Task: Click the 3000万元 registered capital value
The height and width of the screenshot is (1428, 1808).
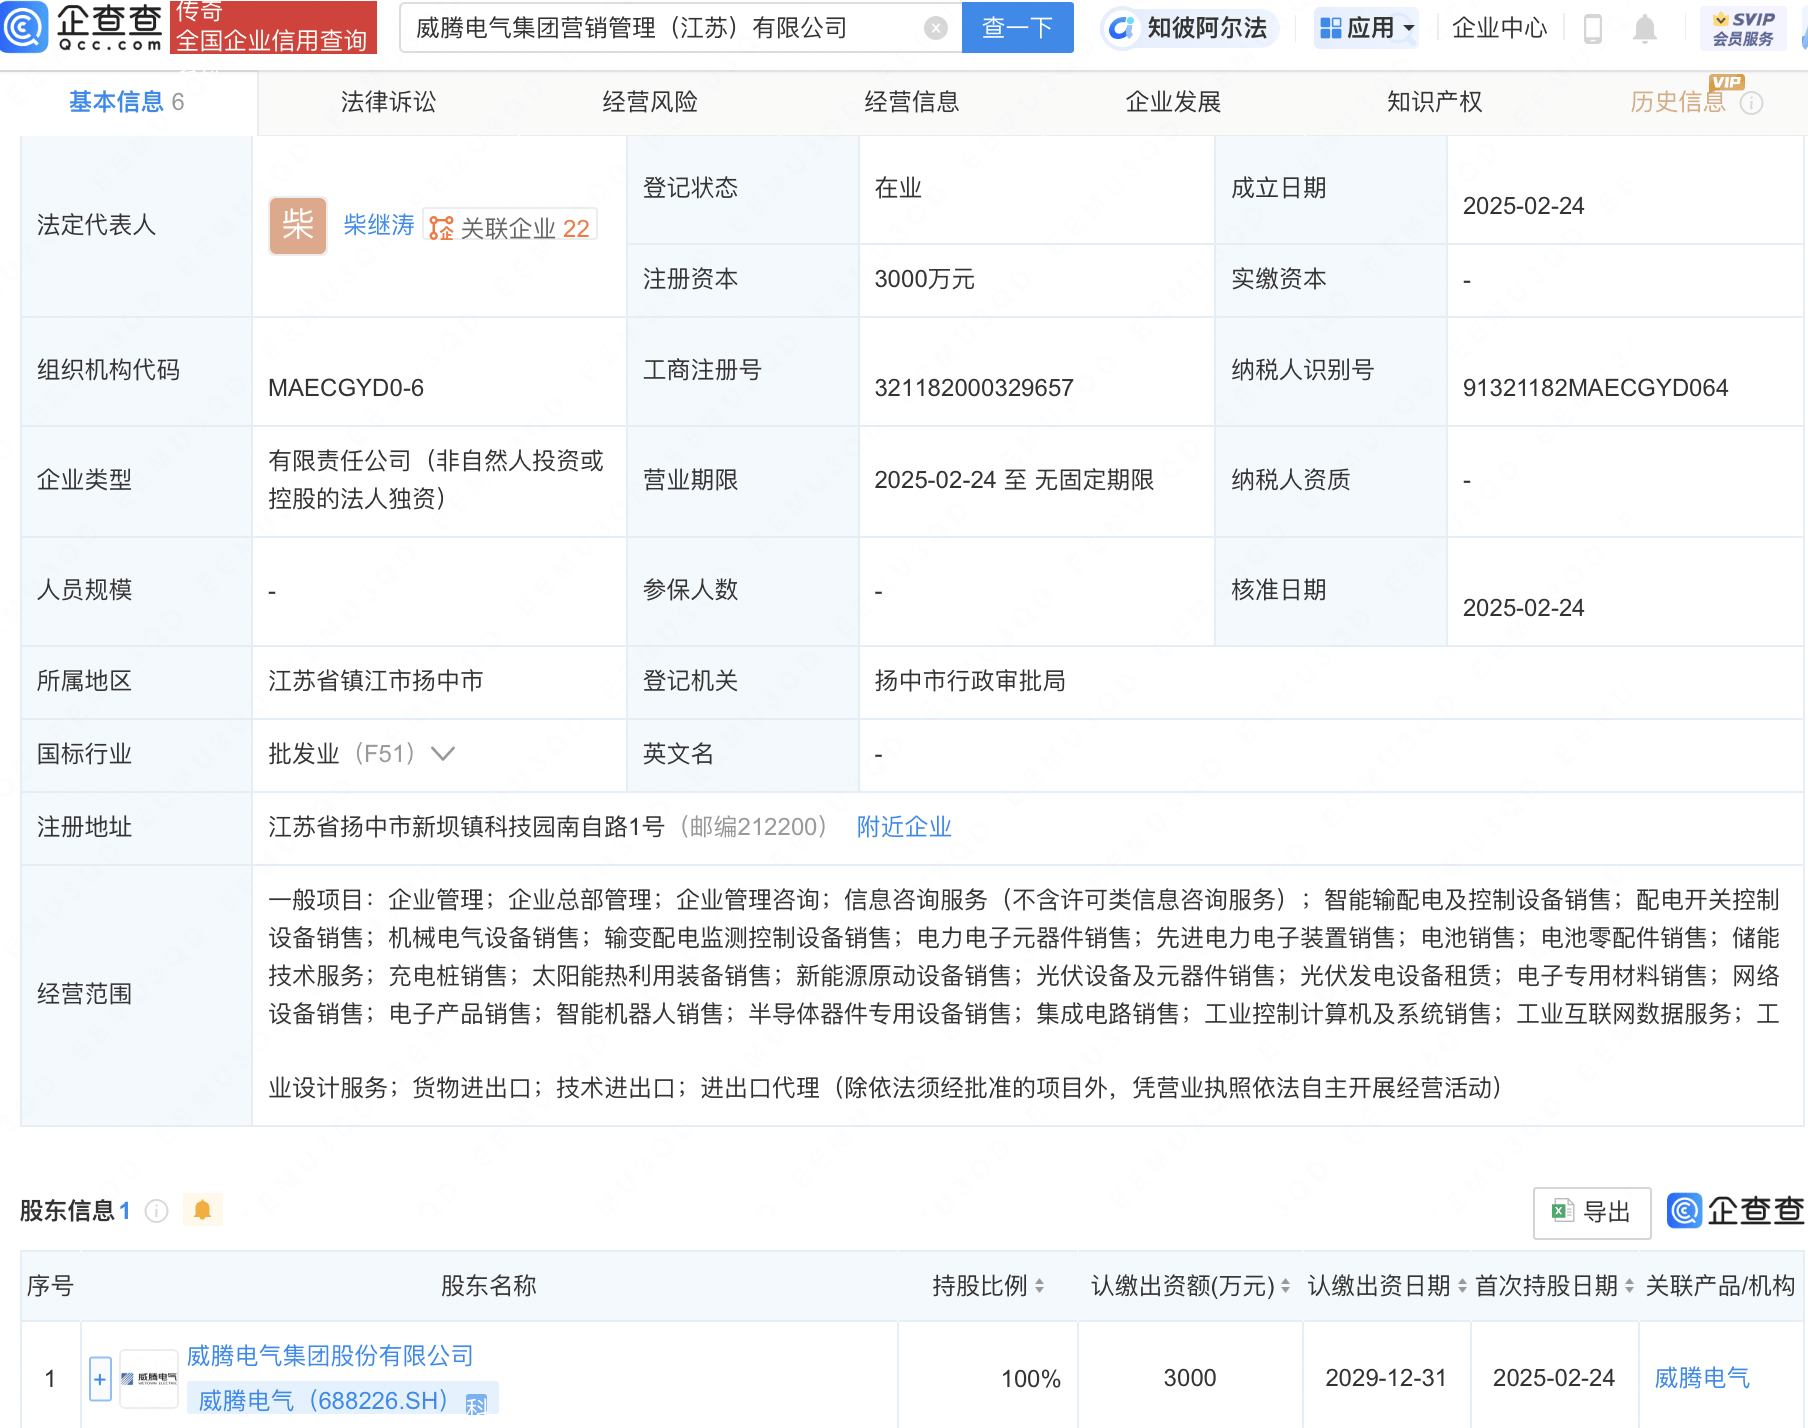Action: point(924,279)
